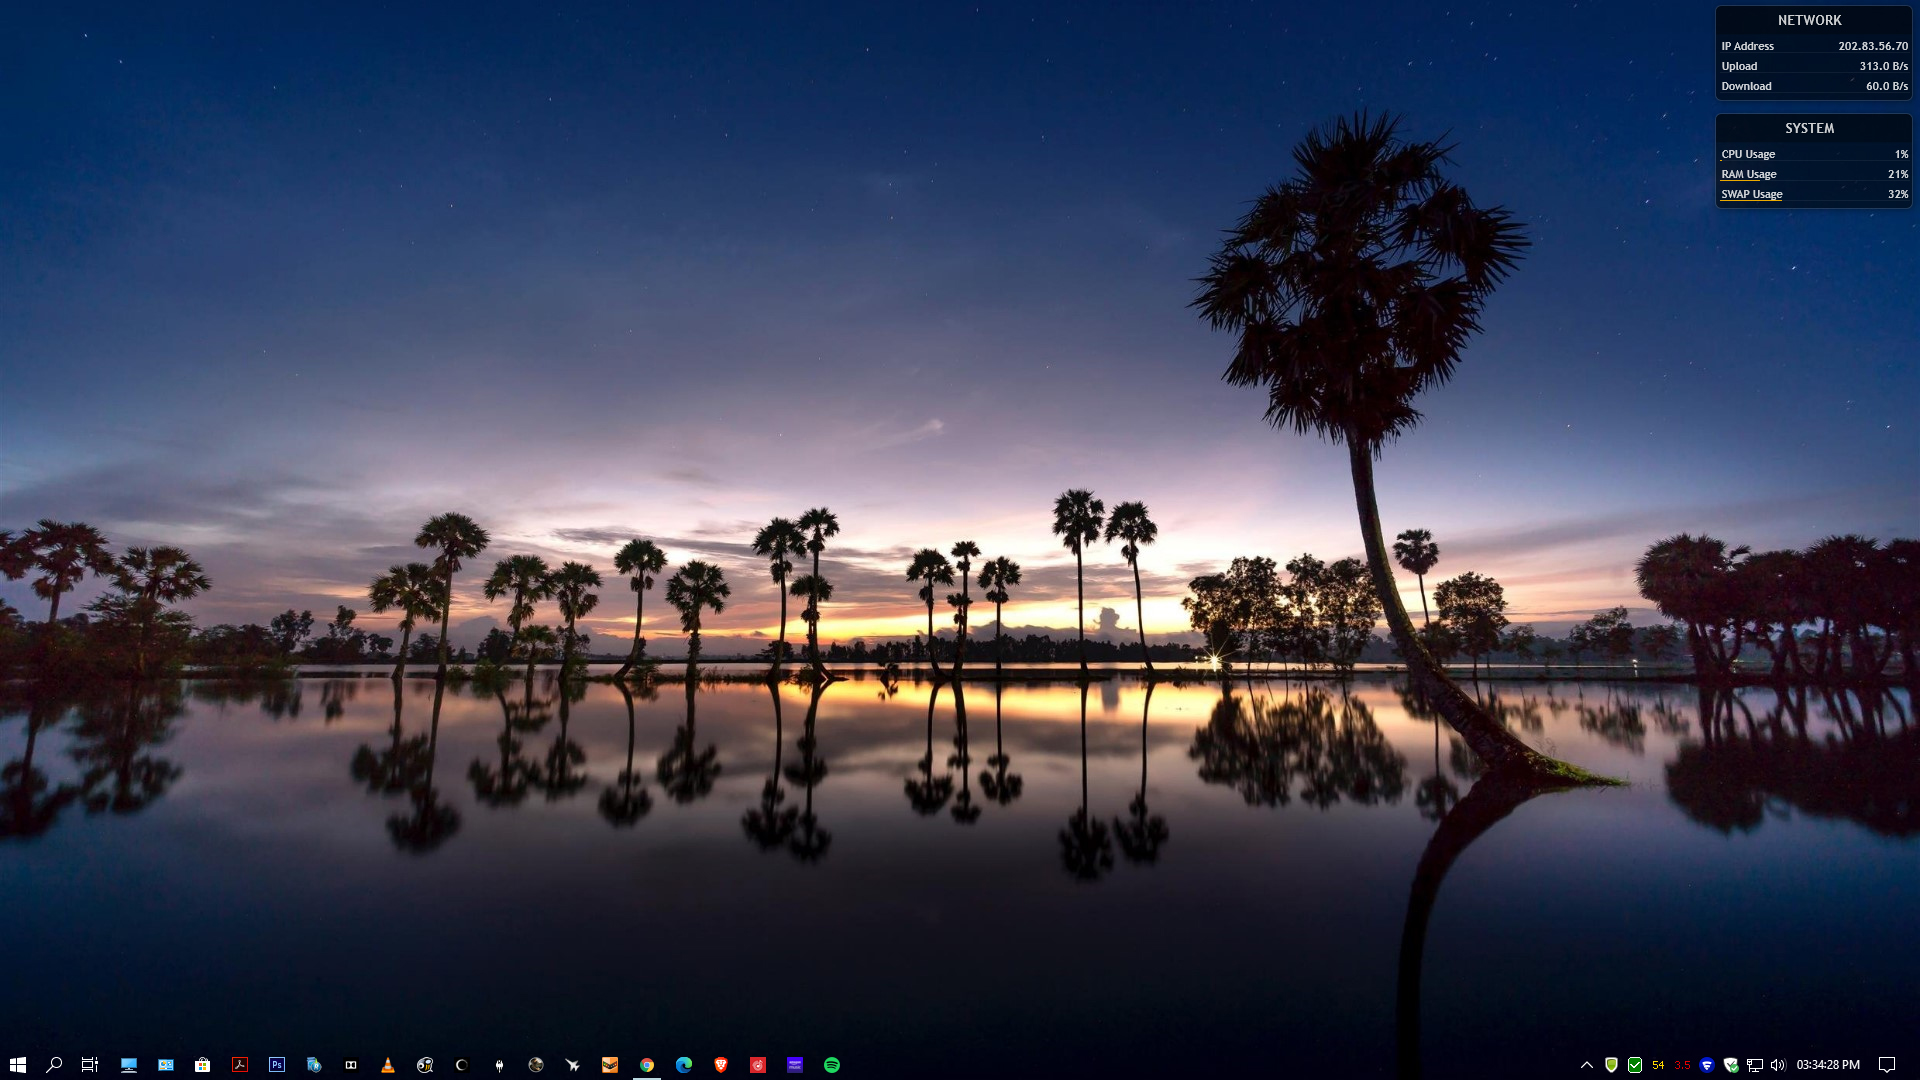Image resolution: width=1920 pixels, height=1080 pixels.
Task: Open network connection tray icon
Action: click(x=1755, y=1065)
